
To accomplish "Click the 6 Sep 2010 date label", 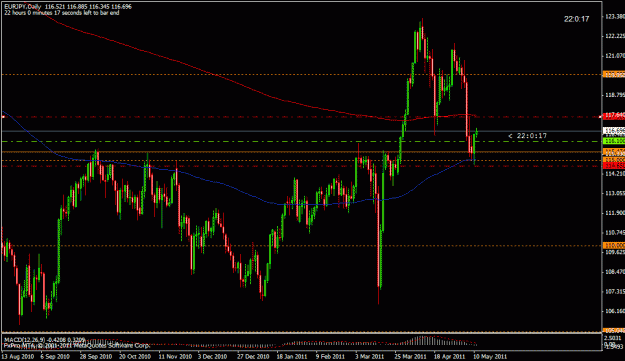I will tap(55, 356).
